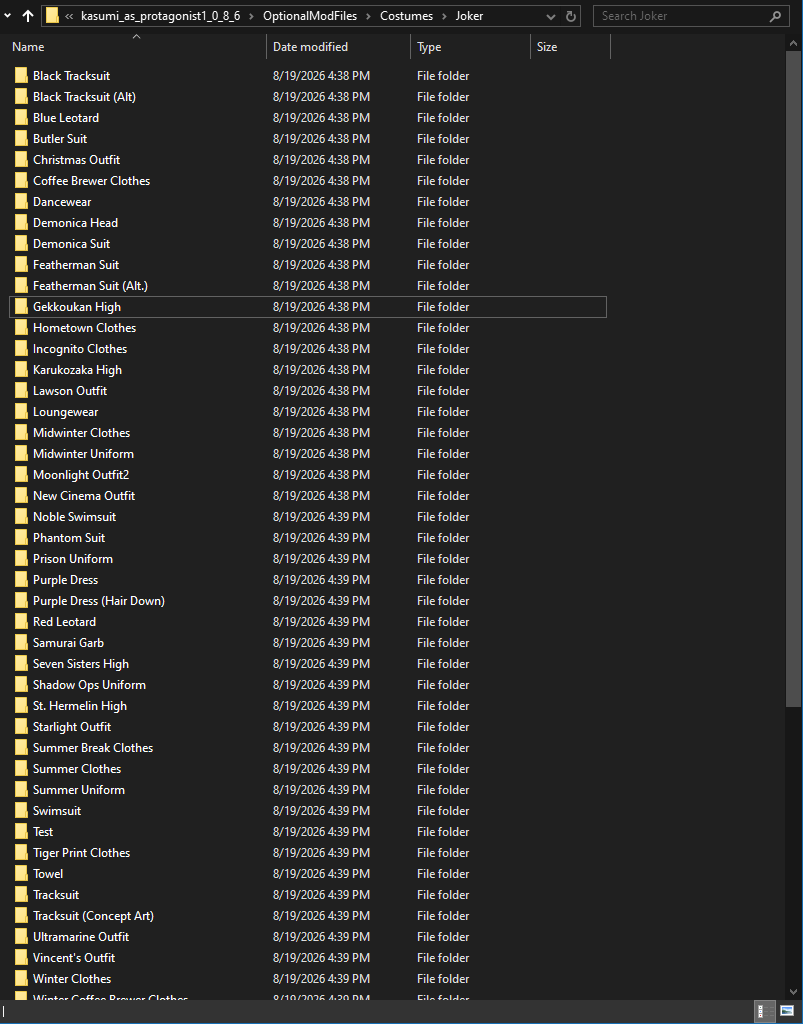Click the vertical scrollbar thumb
This screenshot has height=1024, width=803.
[793, 379]
